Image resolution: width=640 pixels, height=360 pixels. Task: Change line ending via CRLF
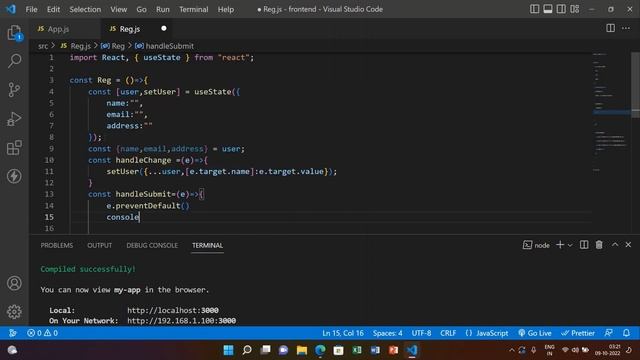pyautogui.click(x=448, y=333)
